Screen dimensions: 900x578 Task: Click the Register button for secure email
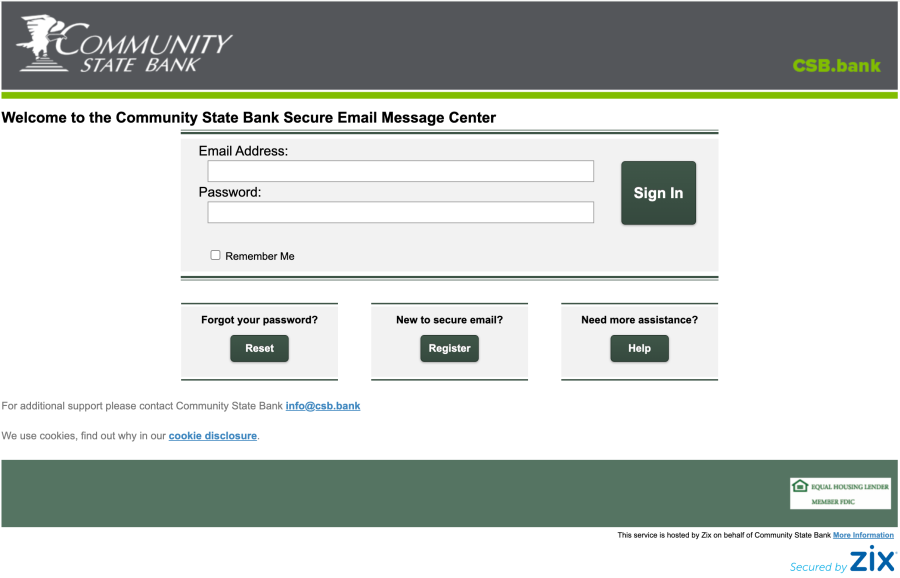[x=449, y=348]
